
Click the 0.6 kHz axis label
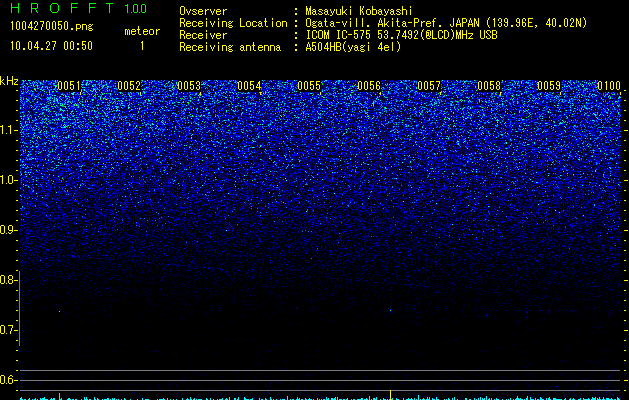pos(7,380)
